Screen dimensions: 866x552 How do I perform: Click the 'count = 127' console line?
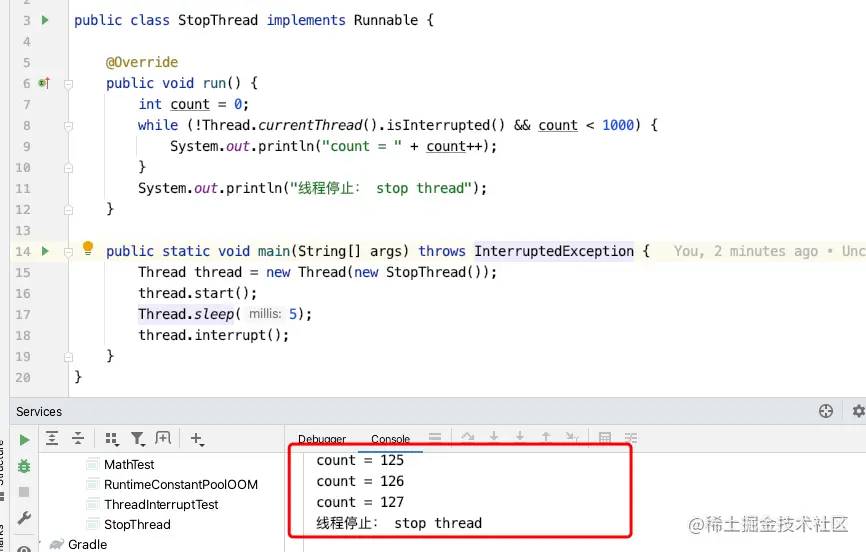[x=360, y=502]
